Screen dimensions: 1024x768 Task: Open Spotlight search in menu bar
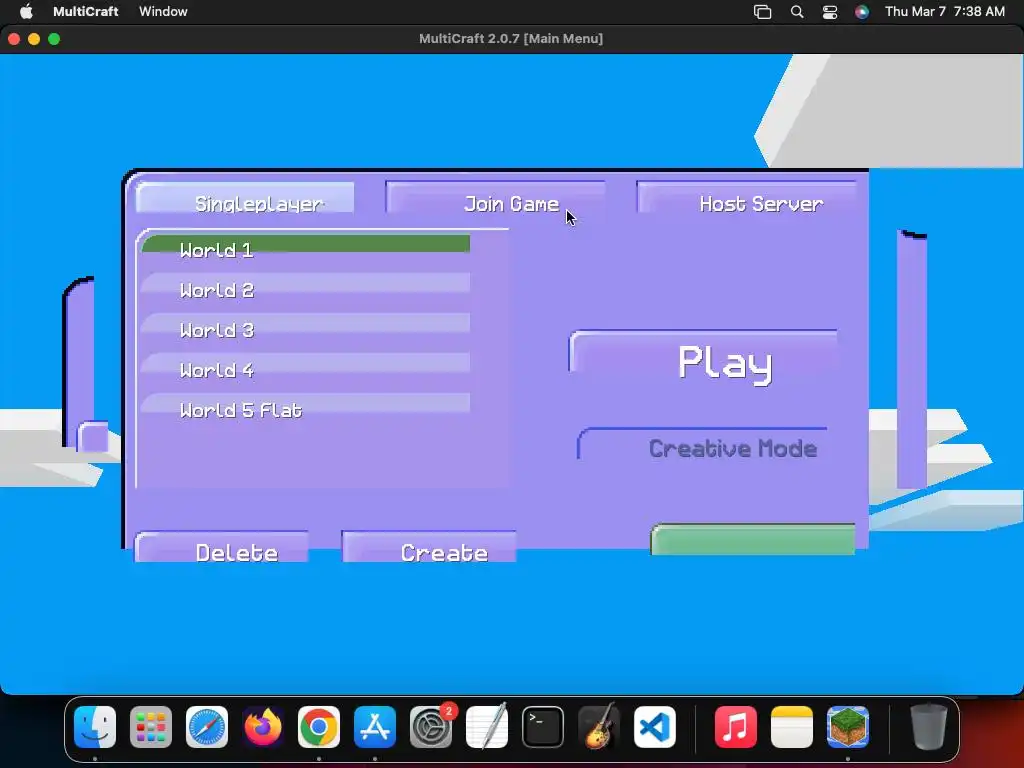[x=797, y=12]
